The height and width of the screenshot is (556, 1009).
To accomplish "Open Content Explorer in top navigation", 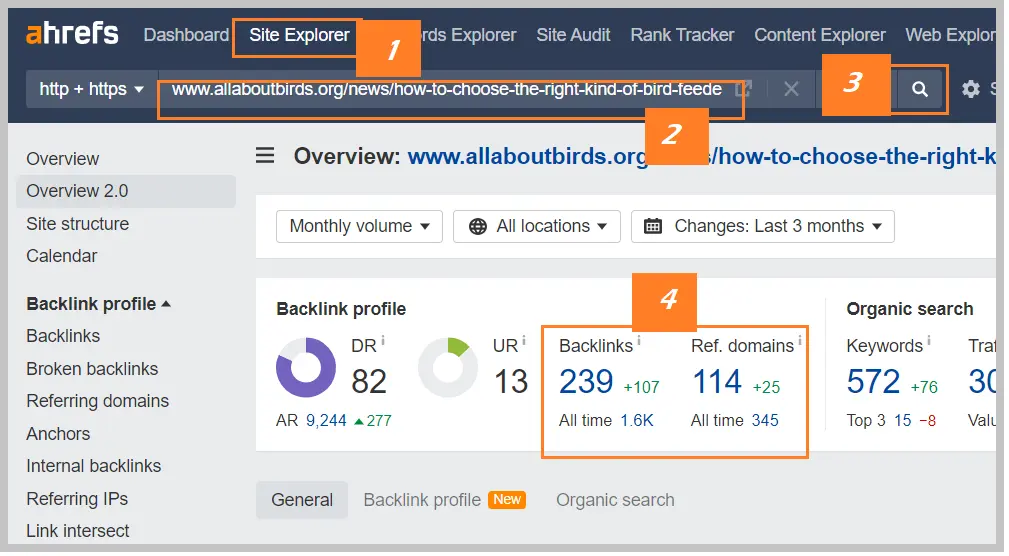I will [x=820, y=35].
